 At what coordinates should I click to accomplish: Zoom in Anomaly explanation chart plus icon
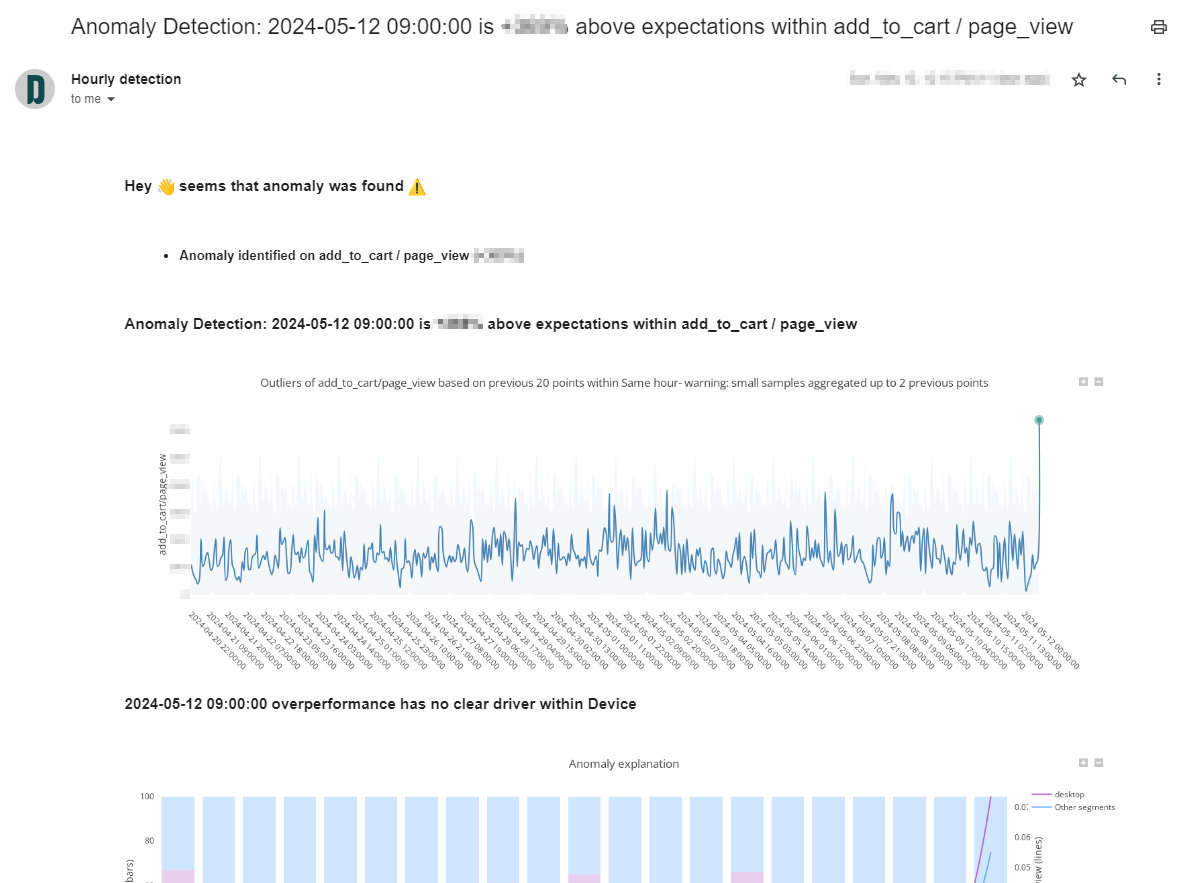(1083, 763)
